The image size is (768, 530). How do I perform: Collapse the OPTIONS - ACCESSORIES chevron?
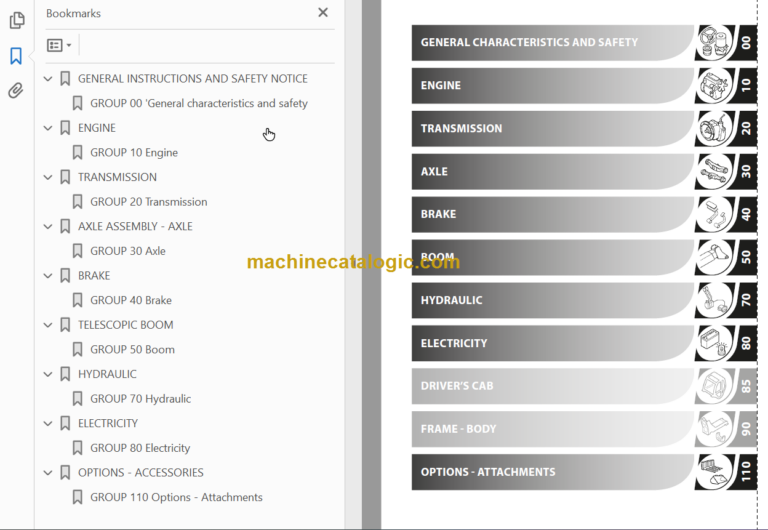(x=48, y=473)
